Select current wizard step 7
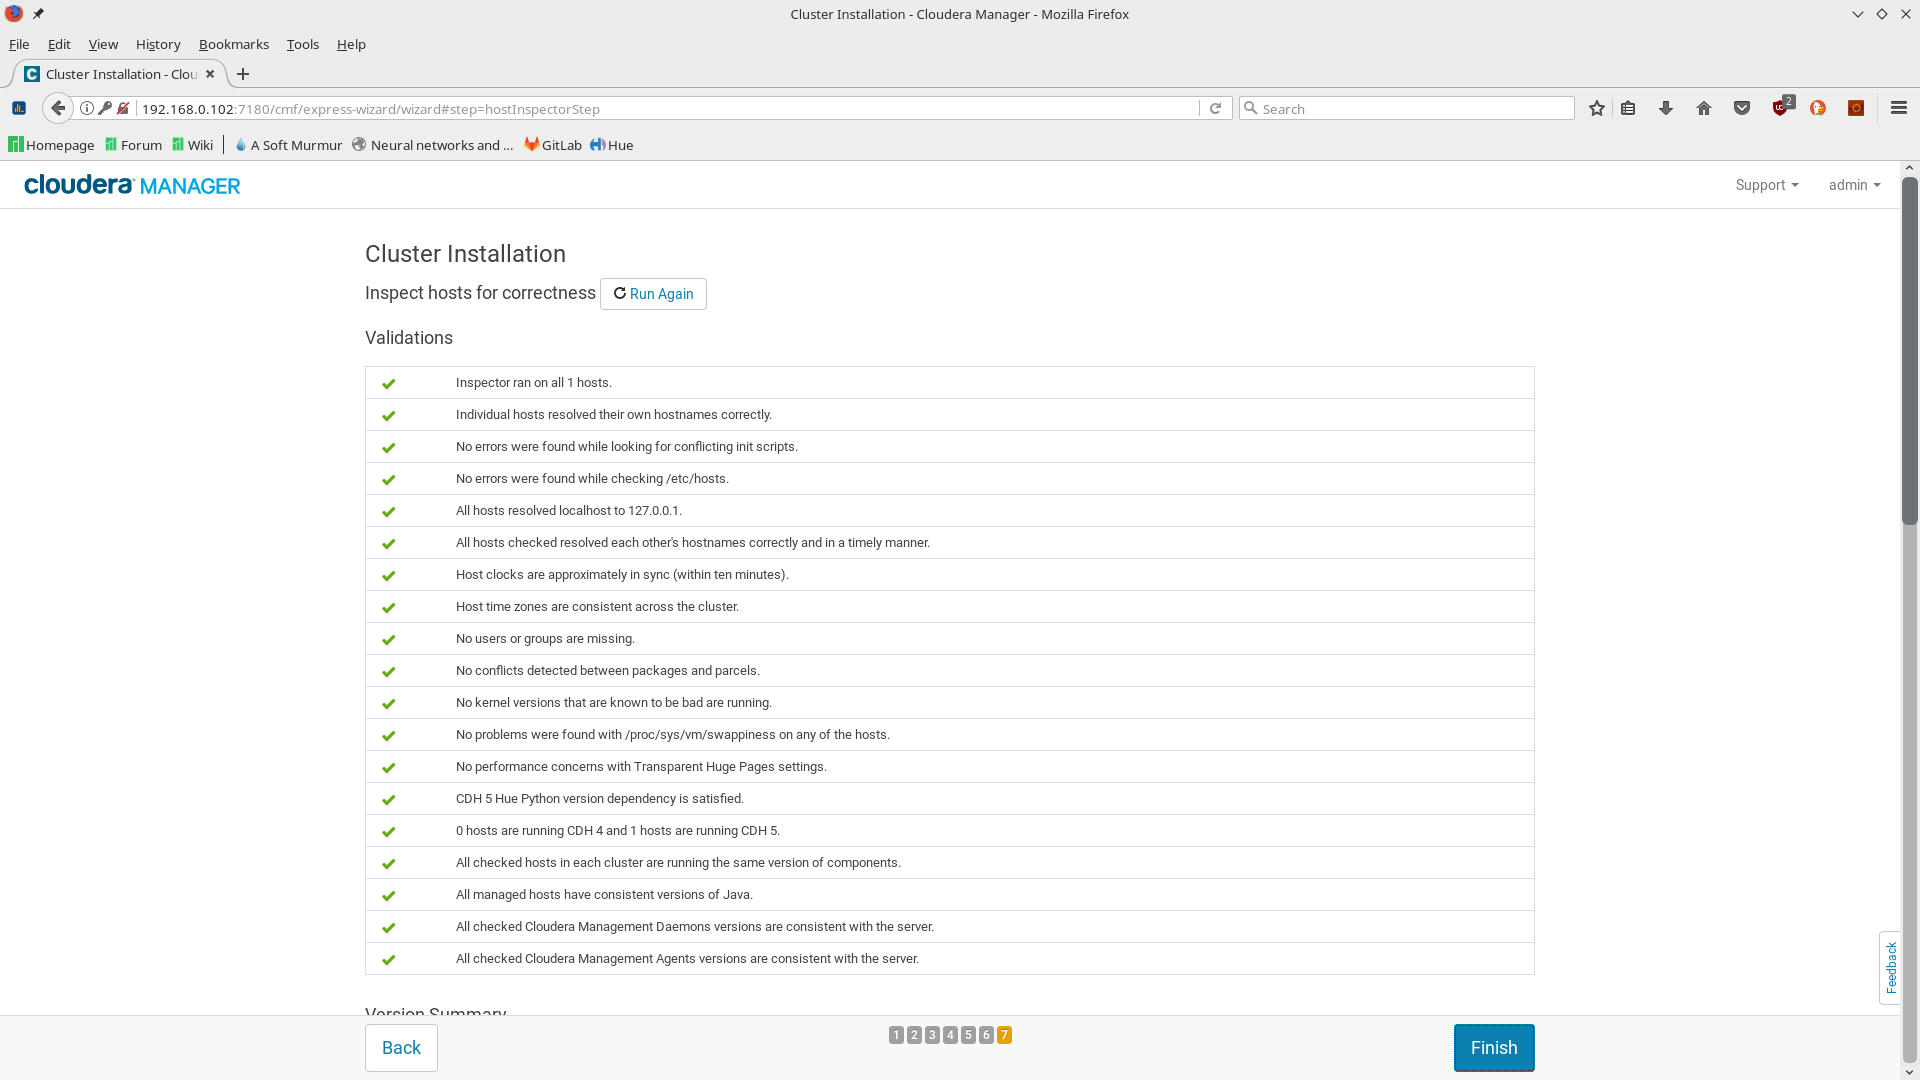The image size is (1920, 1080). pyautogui.click(x=1004, y=1035)
